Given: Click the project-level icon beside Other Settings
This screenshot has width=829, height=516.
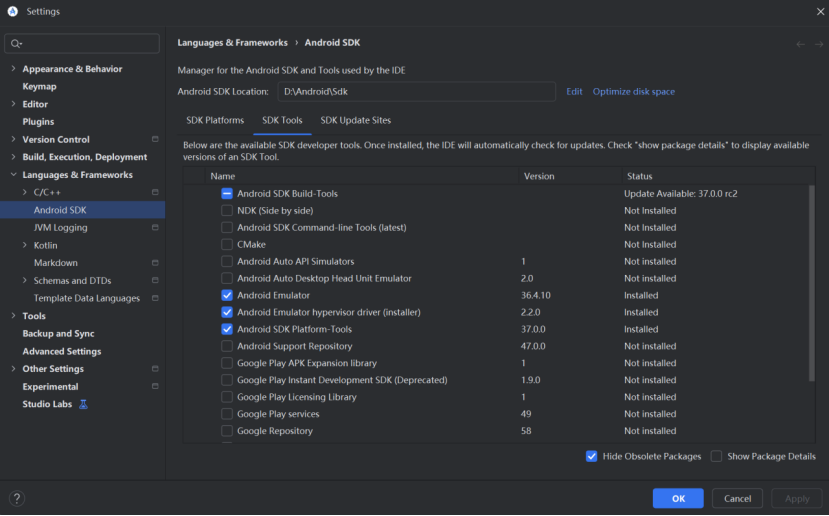Looking at the screenshot, I should pos(155,368).
